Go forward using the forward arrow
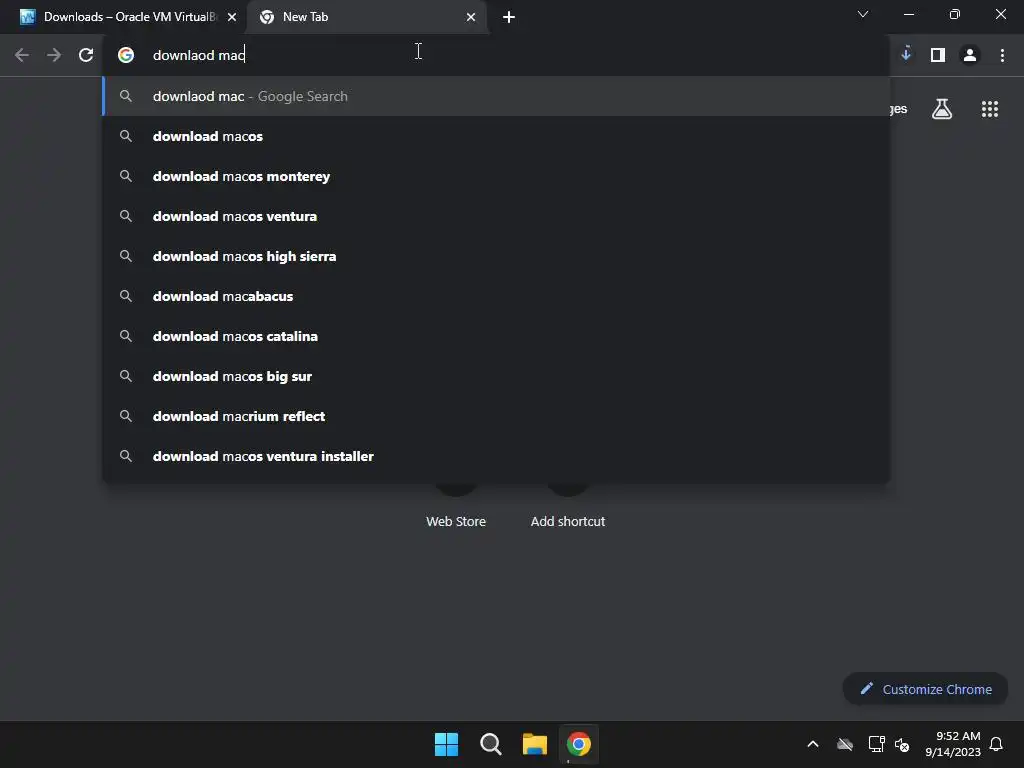Viewport: 1024px width, 768px height. (54, 55)
